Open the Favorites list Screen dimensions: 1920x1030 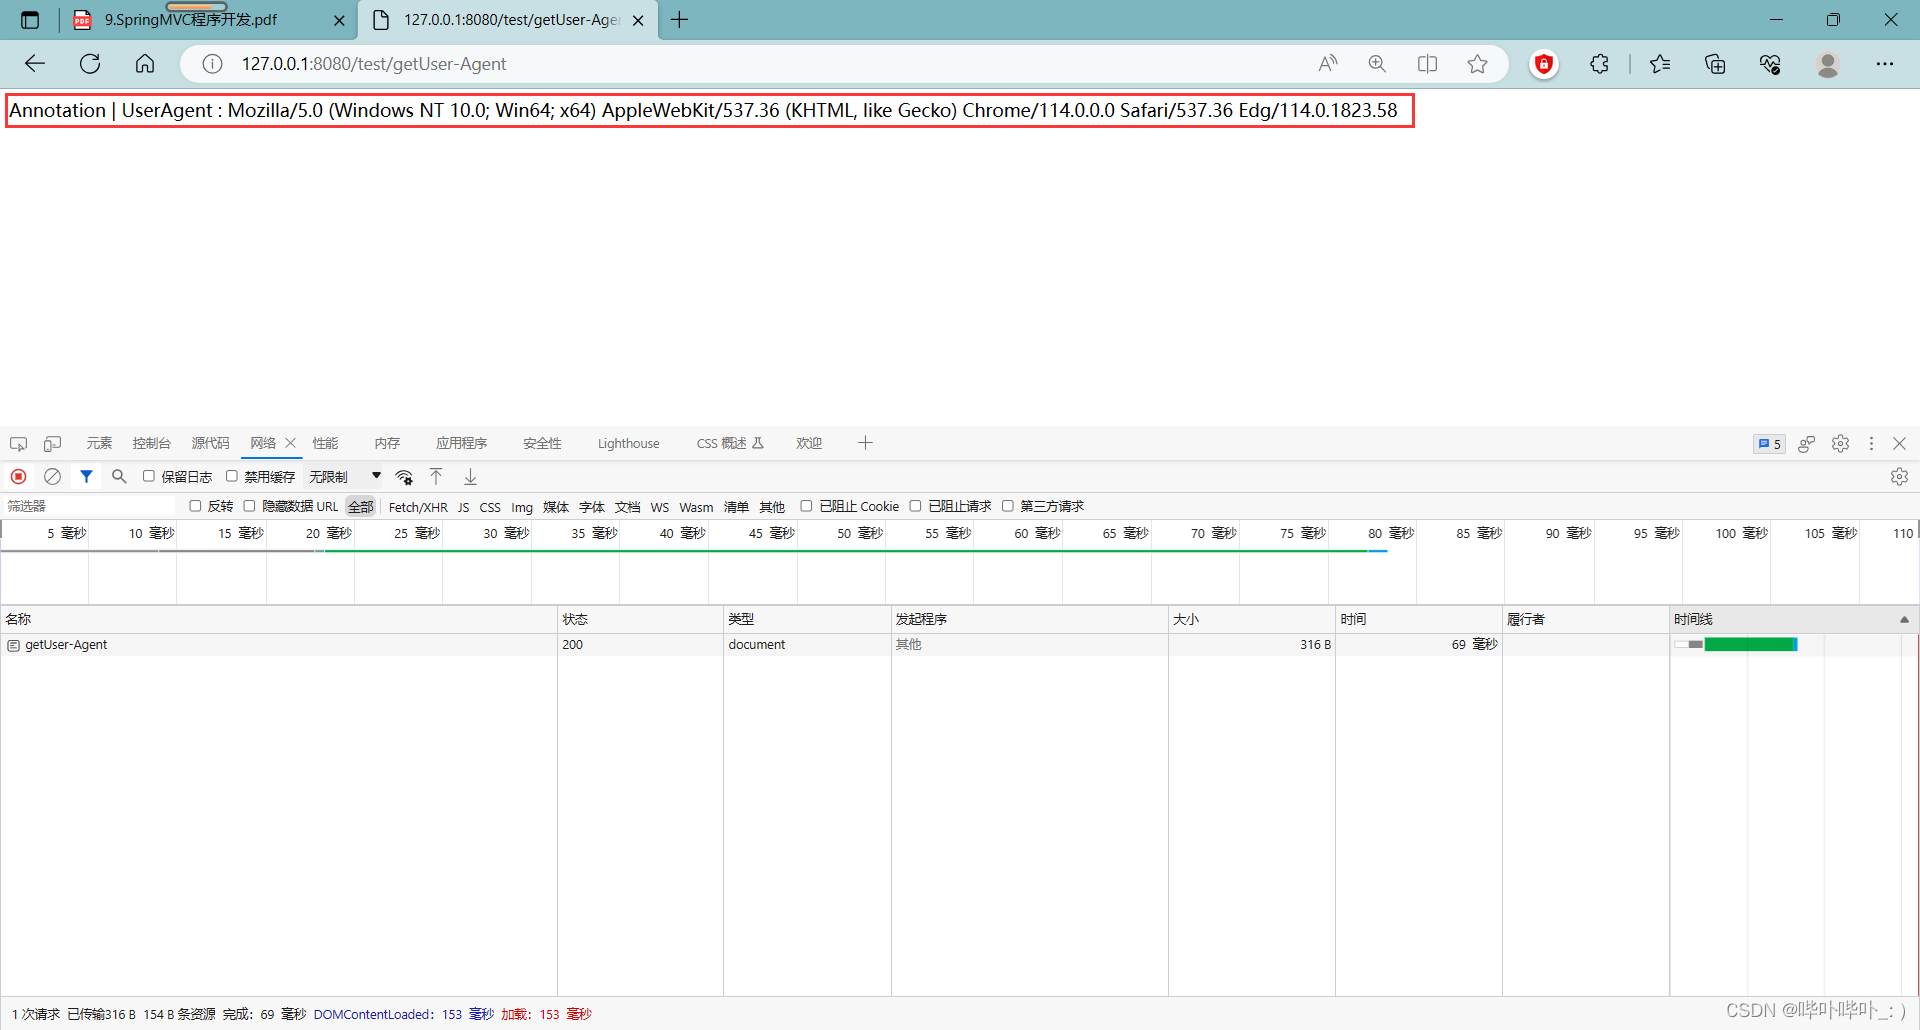1660,64
